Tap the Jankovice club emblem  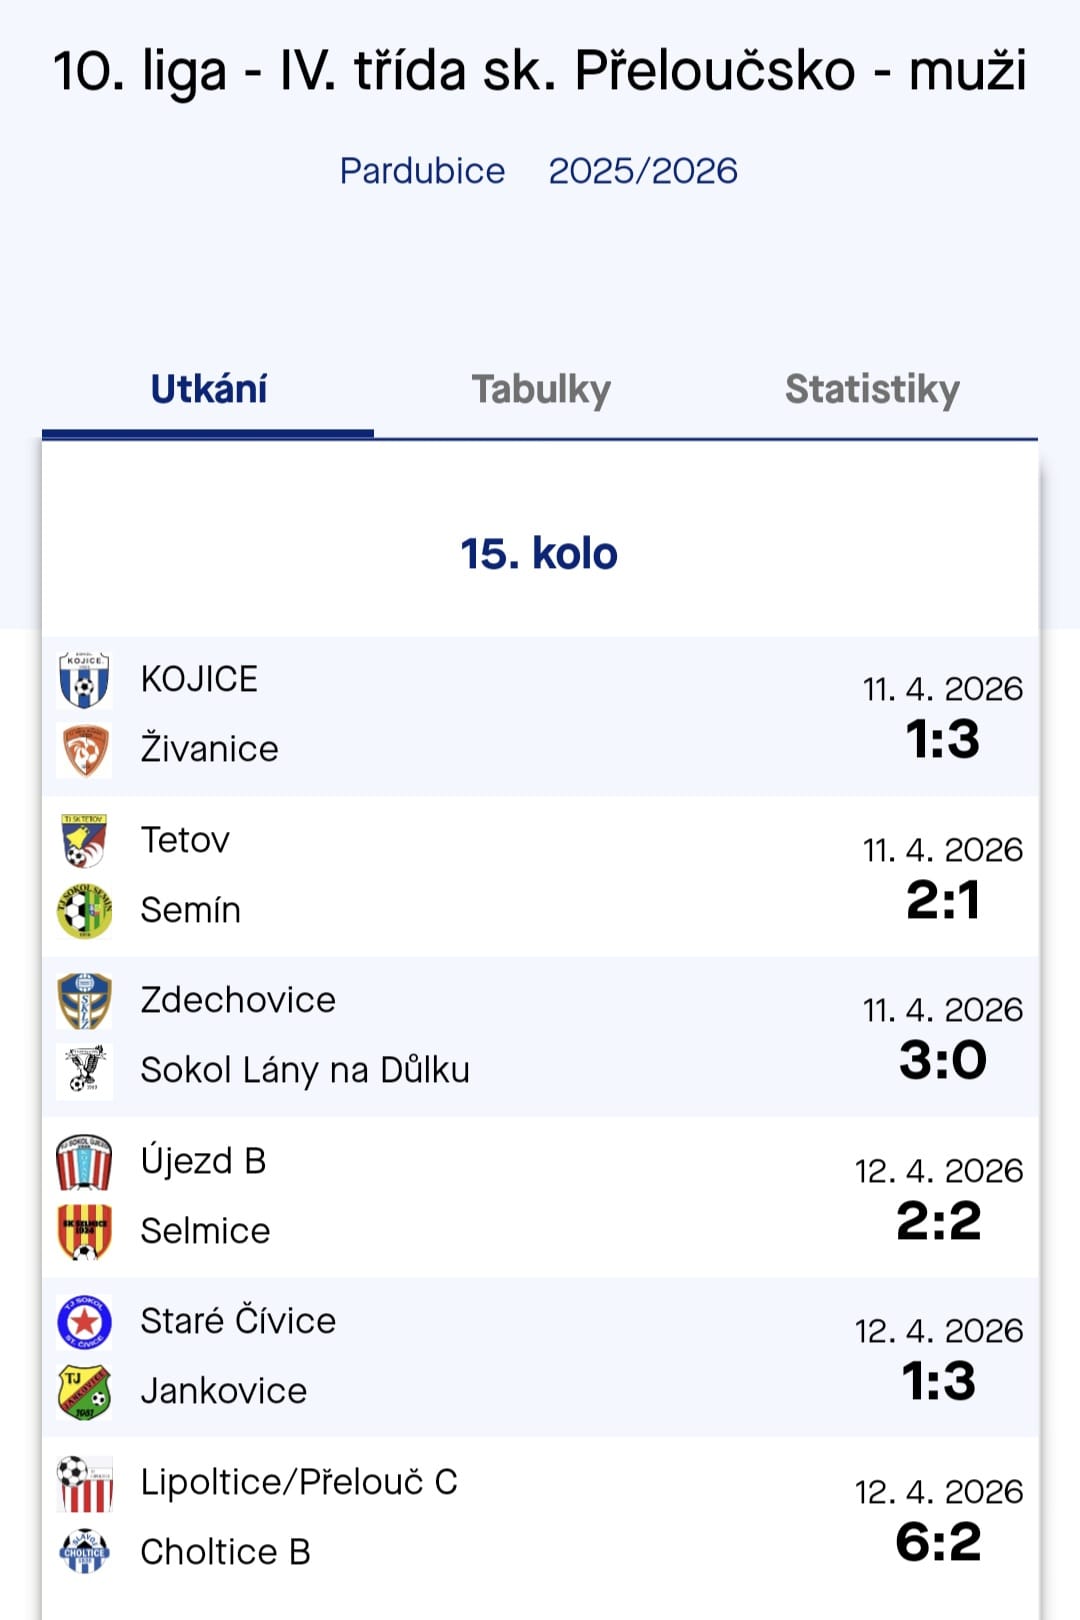click(84, 1392)
